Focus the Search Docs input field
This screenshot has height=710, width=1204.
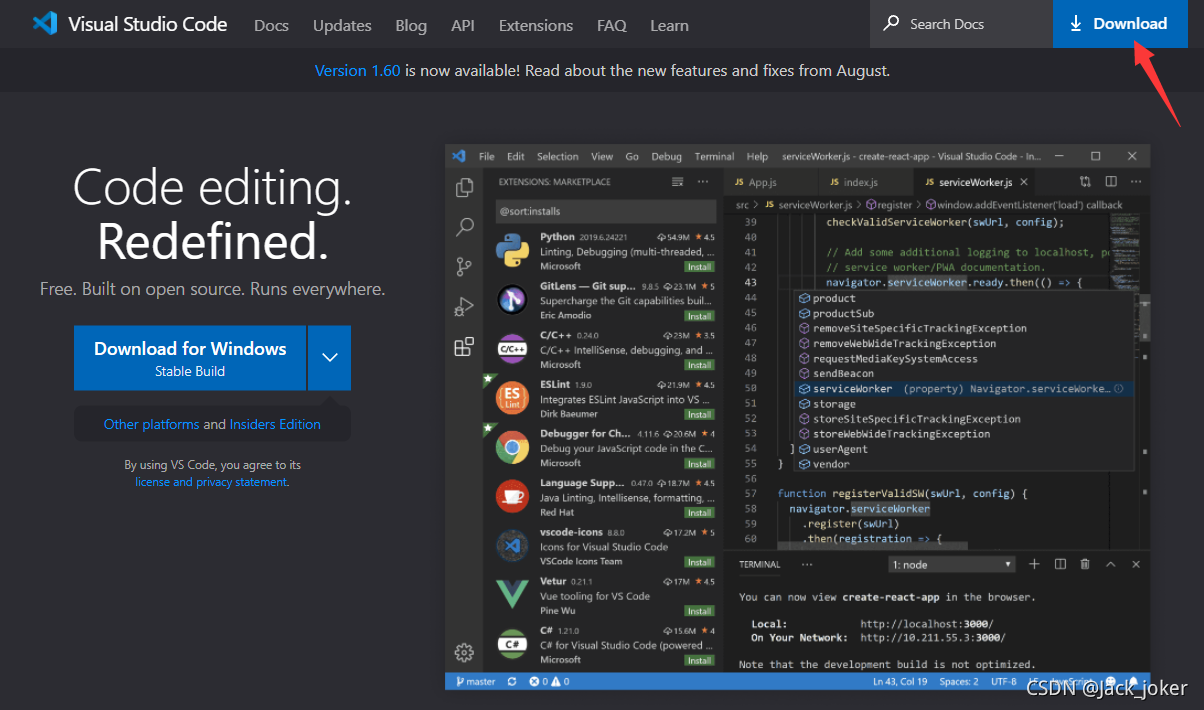pyautogui.click(x=962, y=24)
